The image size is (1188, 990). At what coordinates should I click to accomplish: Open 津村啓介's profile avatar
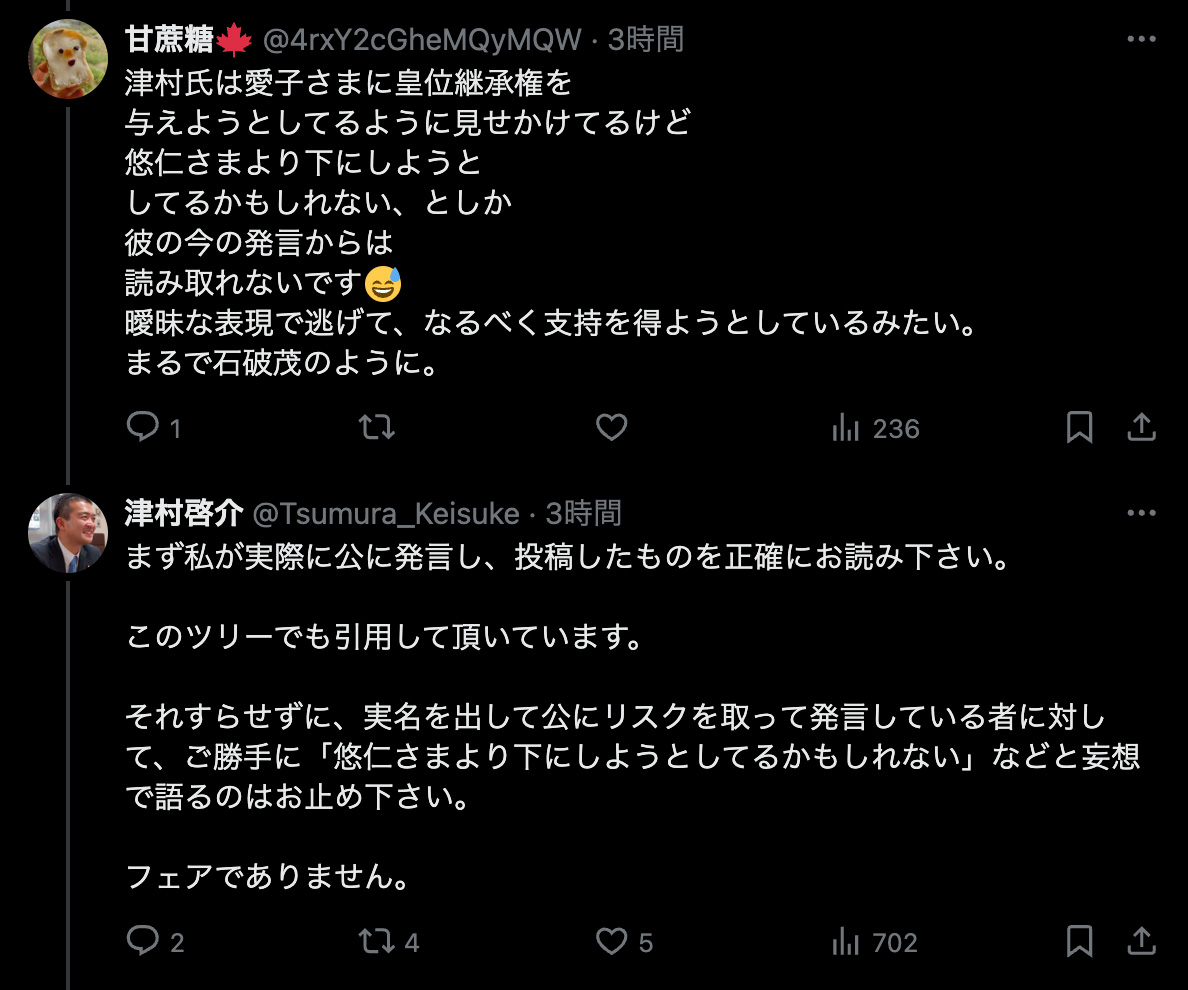pyautogui.click(x=68, y=533)
